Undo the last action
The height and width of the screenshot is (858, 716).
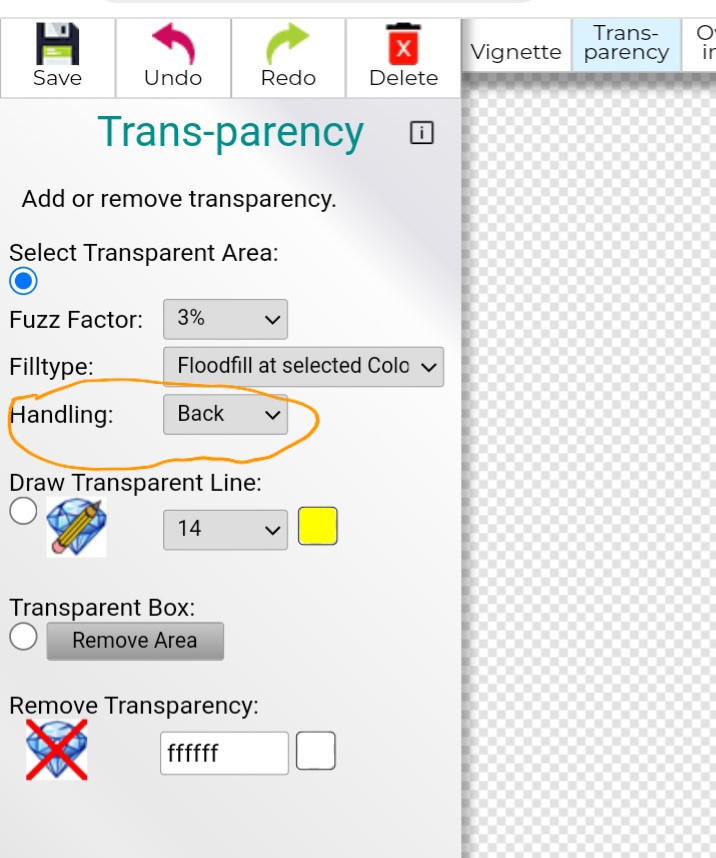coord(173,44)
